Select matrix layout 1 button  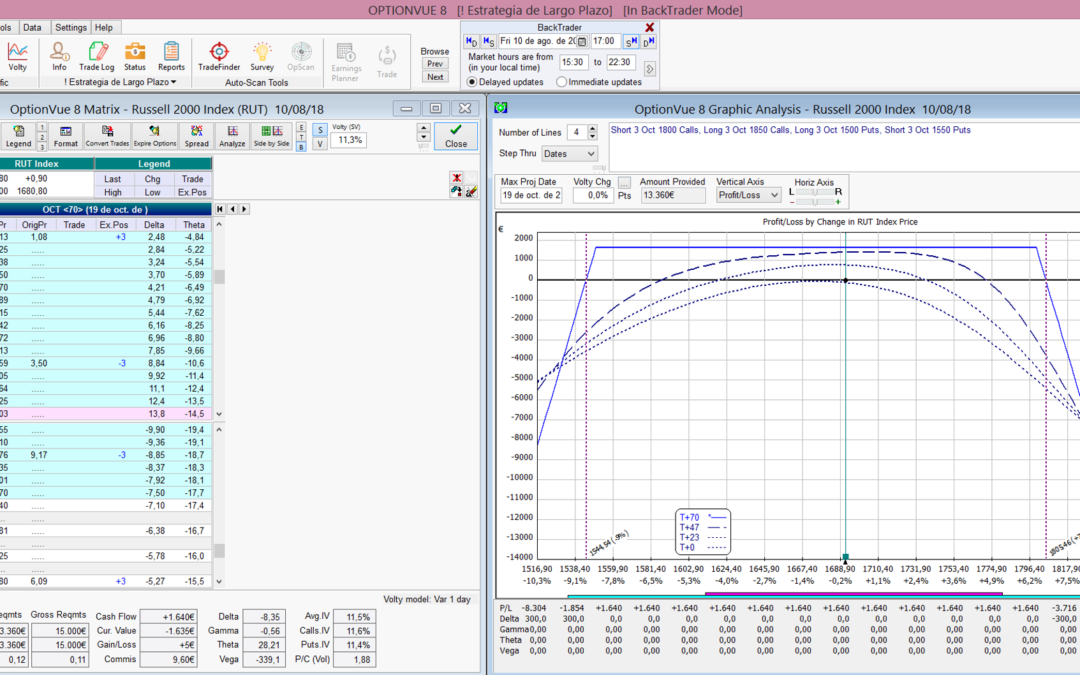pyautogui.click(x=42, y=127)
